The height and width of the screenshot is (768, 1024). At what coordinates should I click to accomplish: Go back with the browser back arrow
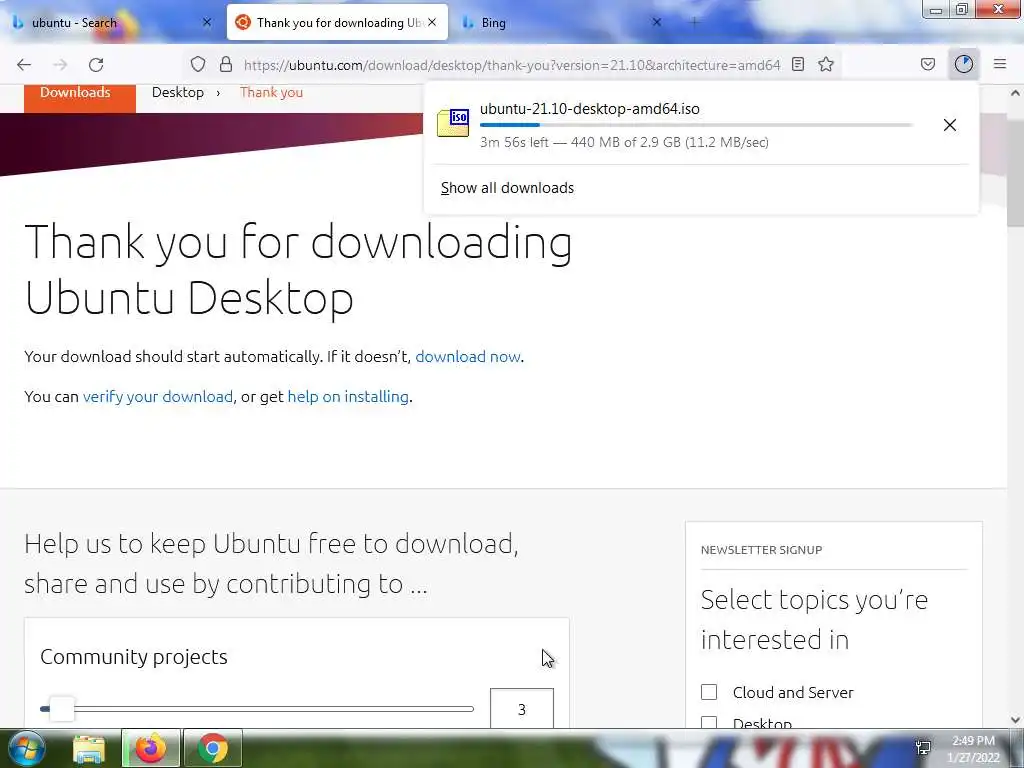coord(24,65)
